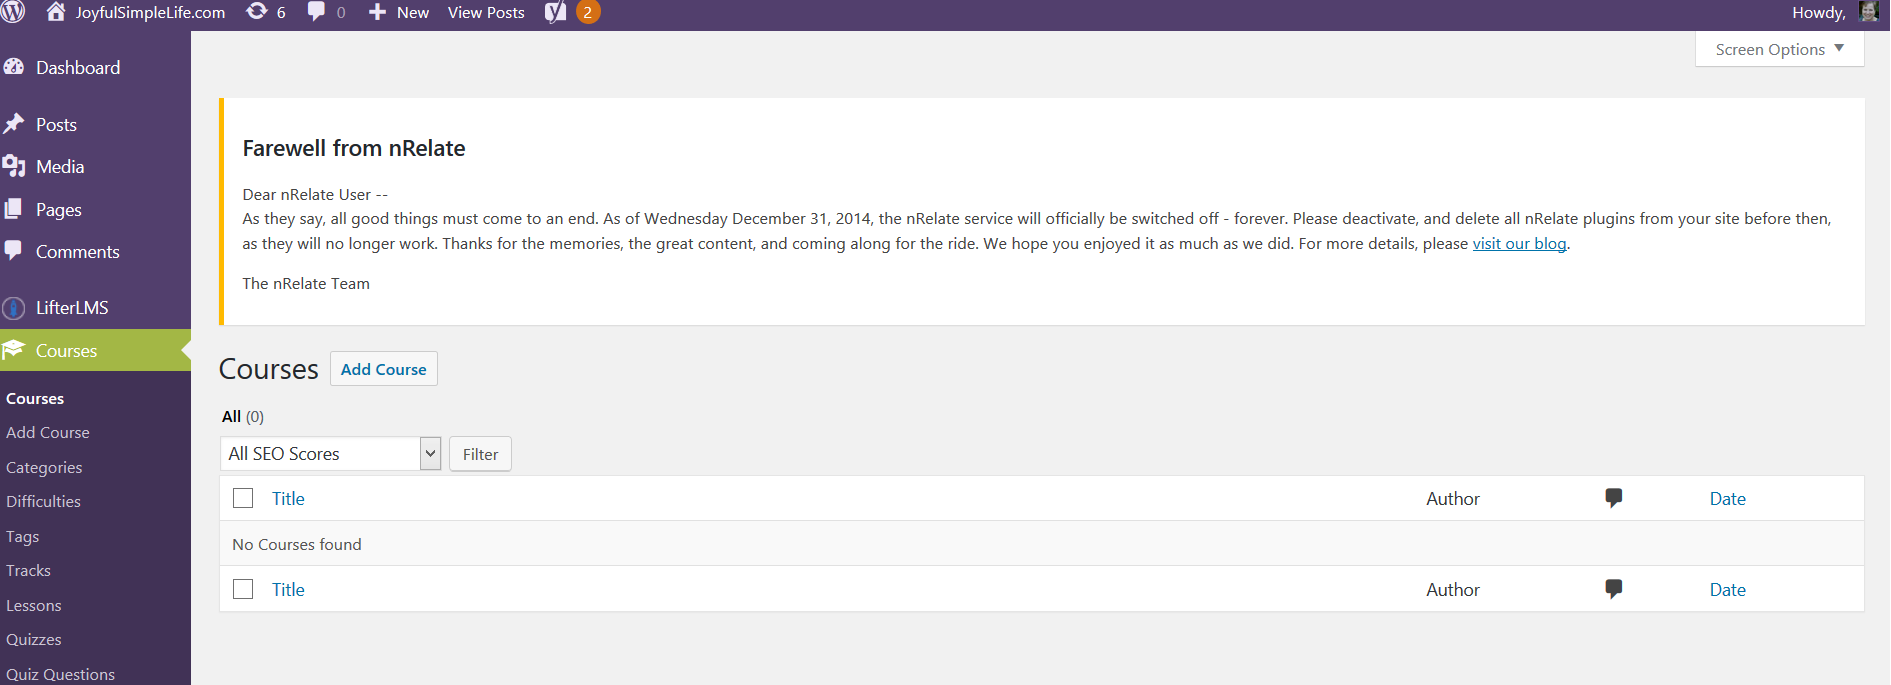Click the Dashboard gauge icon

click(x=14, y=67)
